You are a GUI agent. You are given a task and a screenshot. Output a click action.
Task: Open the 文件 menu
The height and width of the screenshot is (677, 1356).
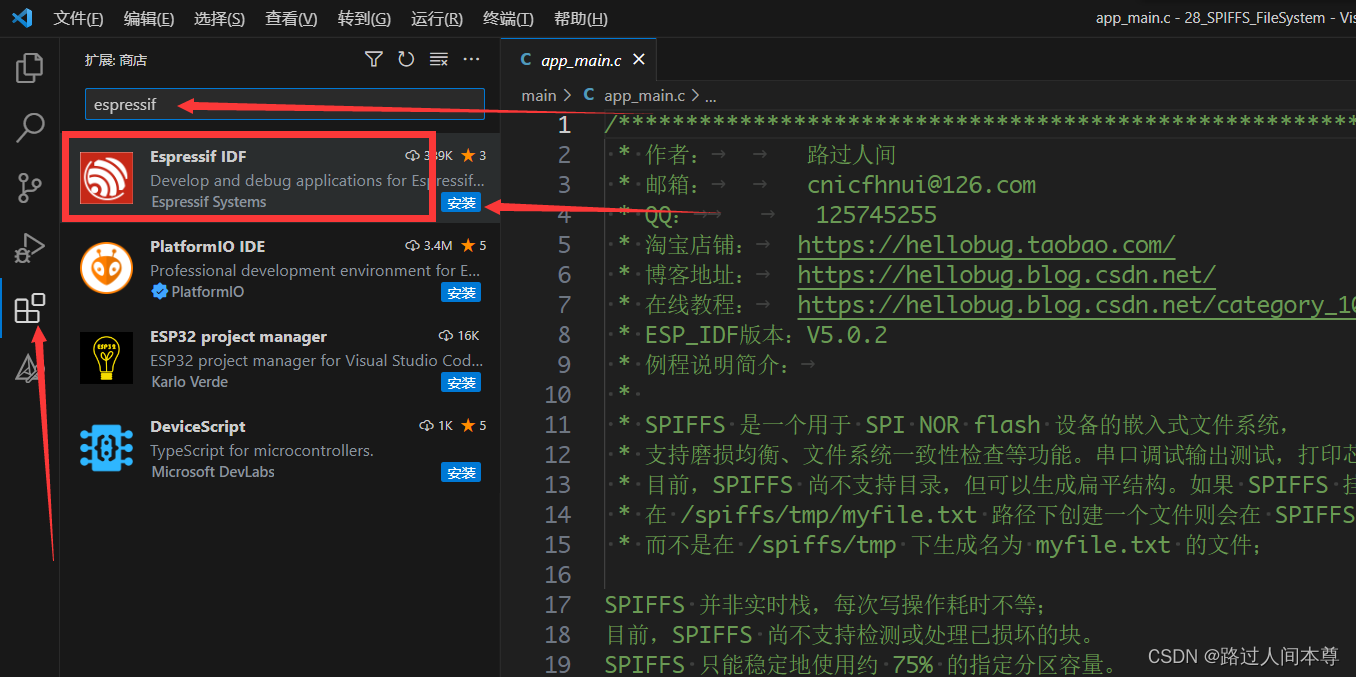pos(78,18)
